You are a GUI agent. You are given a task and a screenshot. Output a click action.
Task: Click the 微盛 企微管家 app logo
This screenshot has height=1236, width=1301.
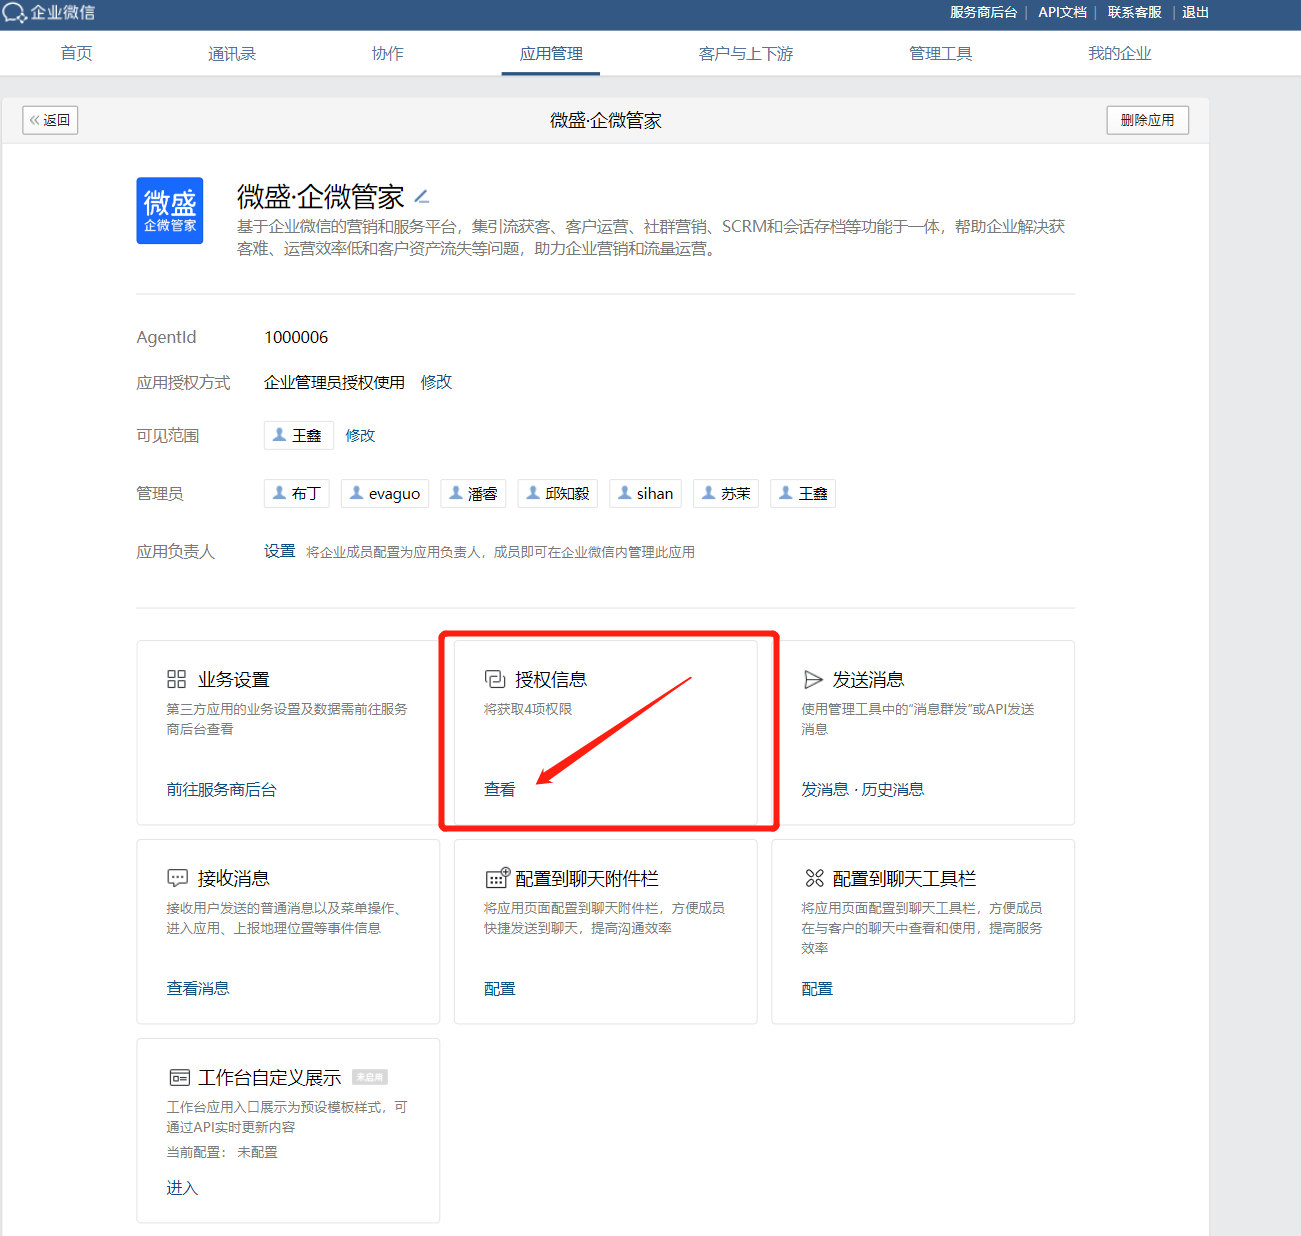coord(170,211)
